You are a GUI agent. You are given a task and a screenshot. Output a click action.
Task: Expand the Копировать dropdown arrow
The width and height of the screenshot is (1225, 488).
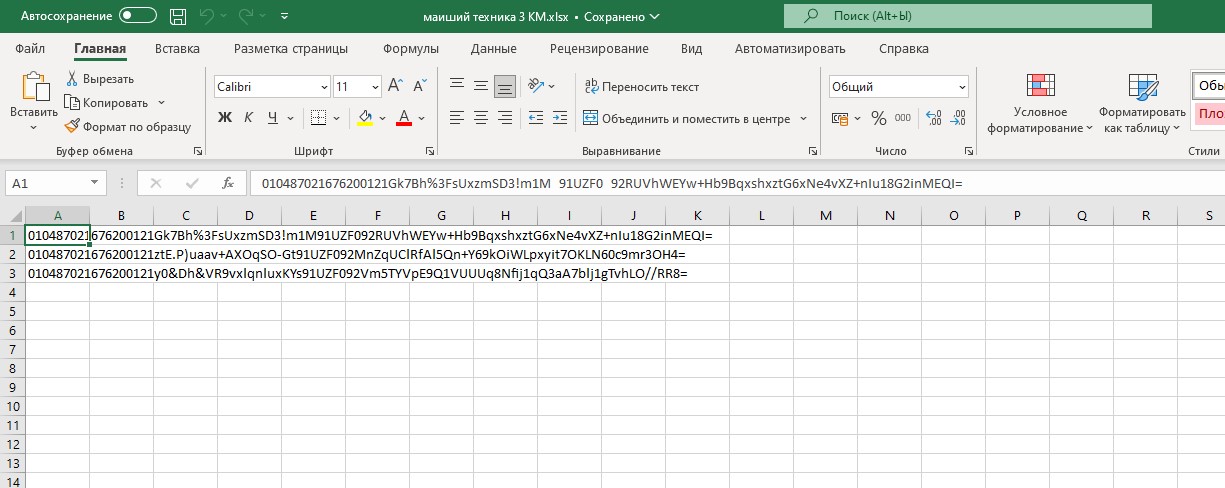pos(161,102)
